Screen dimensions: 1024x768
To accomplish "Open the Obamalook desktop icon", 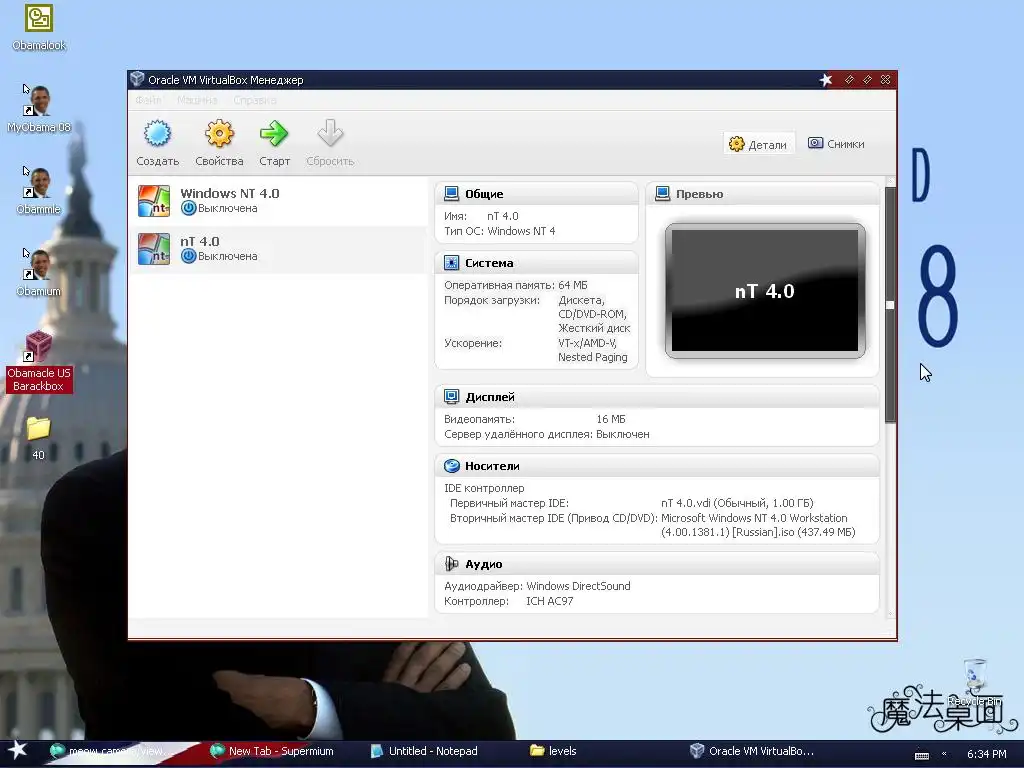I will [x=39, y=27].
